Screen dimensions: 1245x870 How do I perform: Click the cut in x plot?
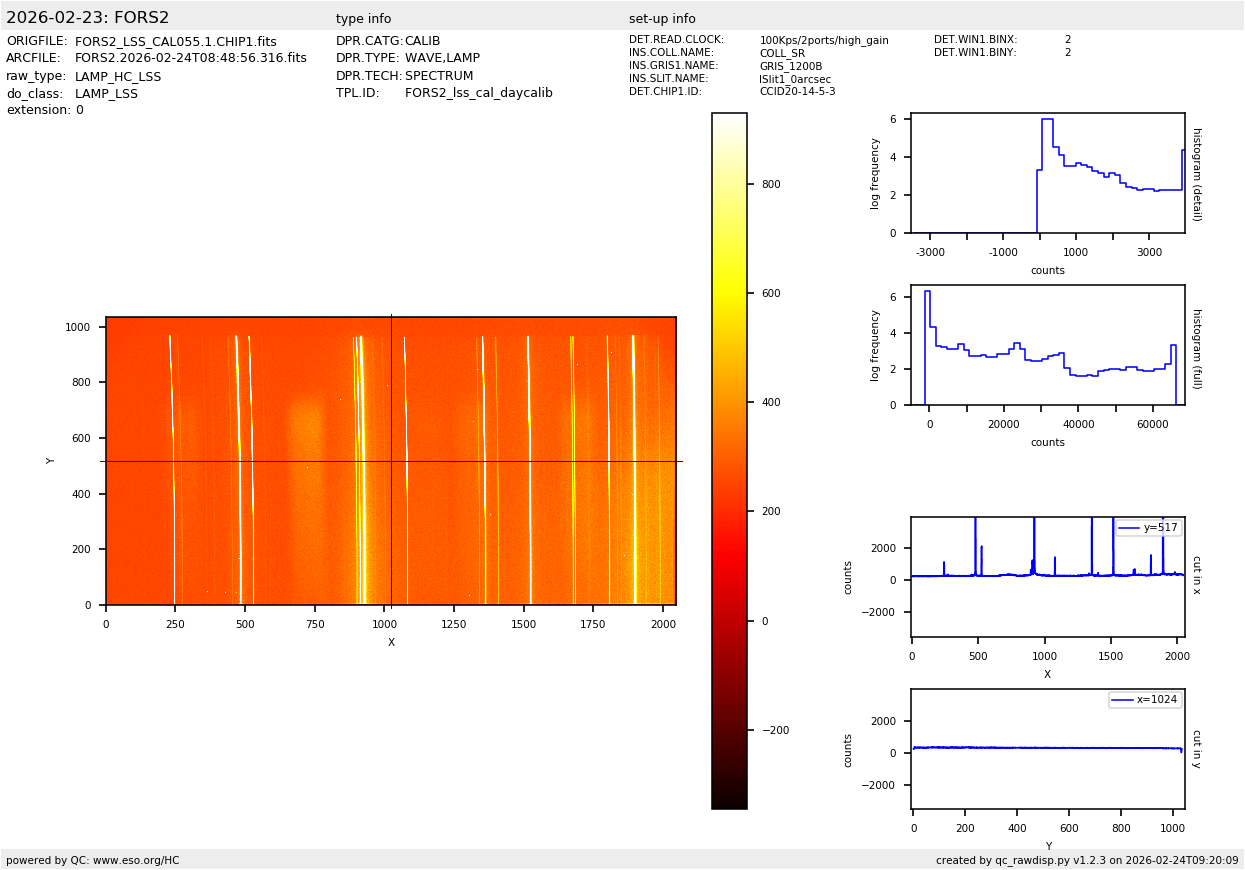(1047, 576)
